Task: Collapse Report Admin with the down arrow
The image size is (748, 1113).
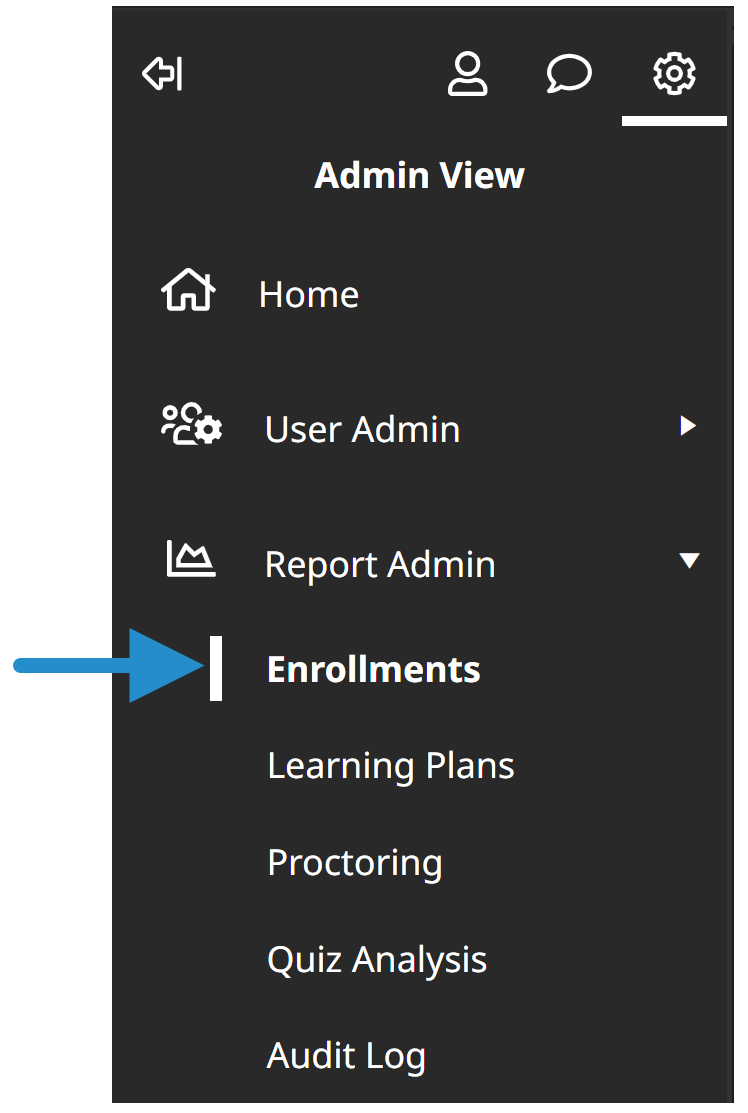Action: click(x=689, y=561)
